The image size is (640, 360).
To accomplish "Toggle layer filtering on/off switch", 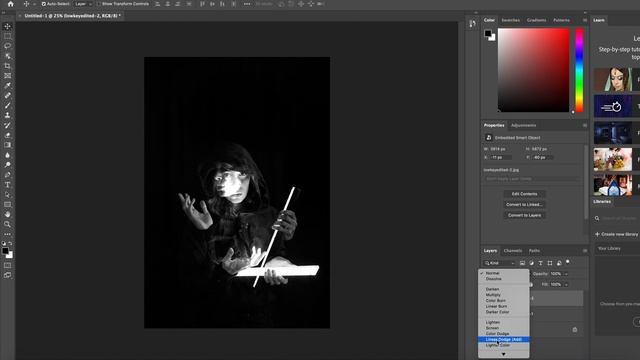I will point(568,262).
